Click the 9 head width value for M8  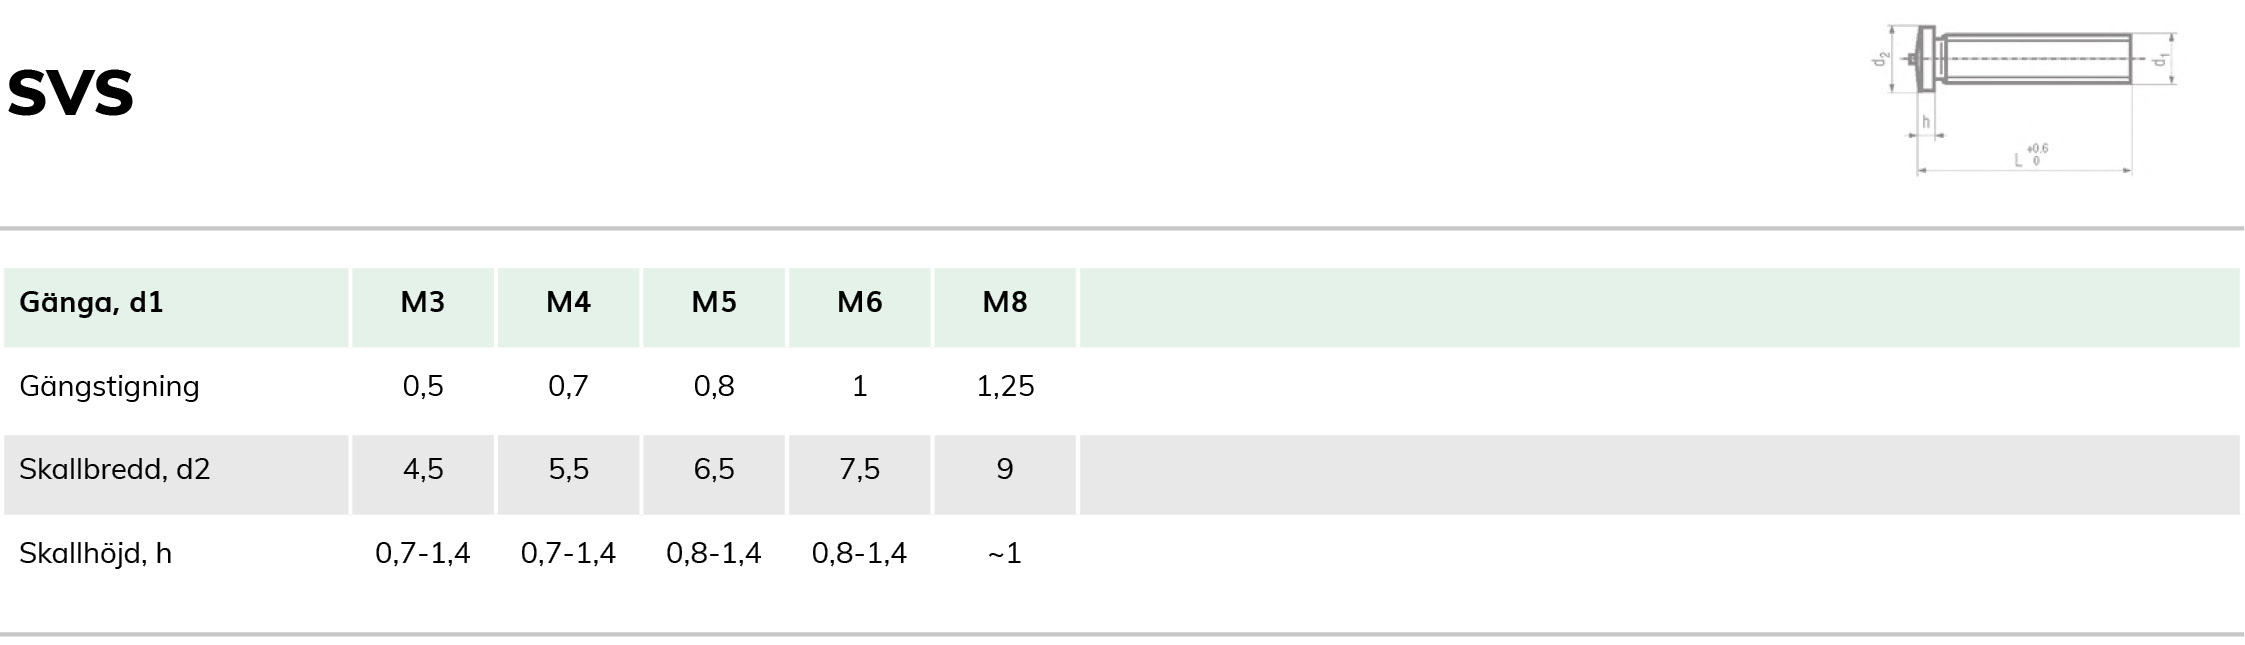pos(1005,469)
